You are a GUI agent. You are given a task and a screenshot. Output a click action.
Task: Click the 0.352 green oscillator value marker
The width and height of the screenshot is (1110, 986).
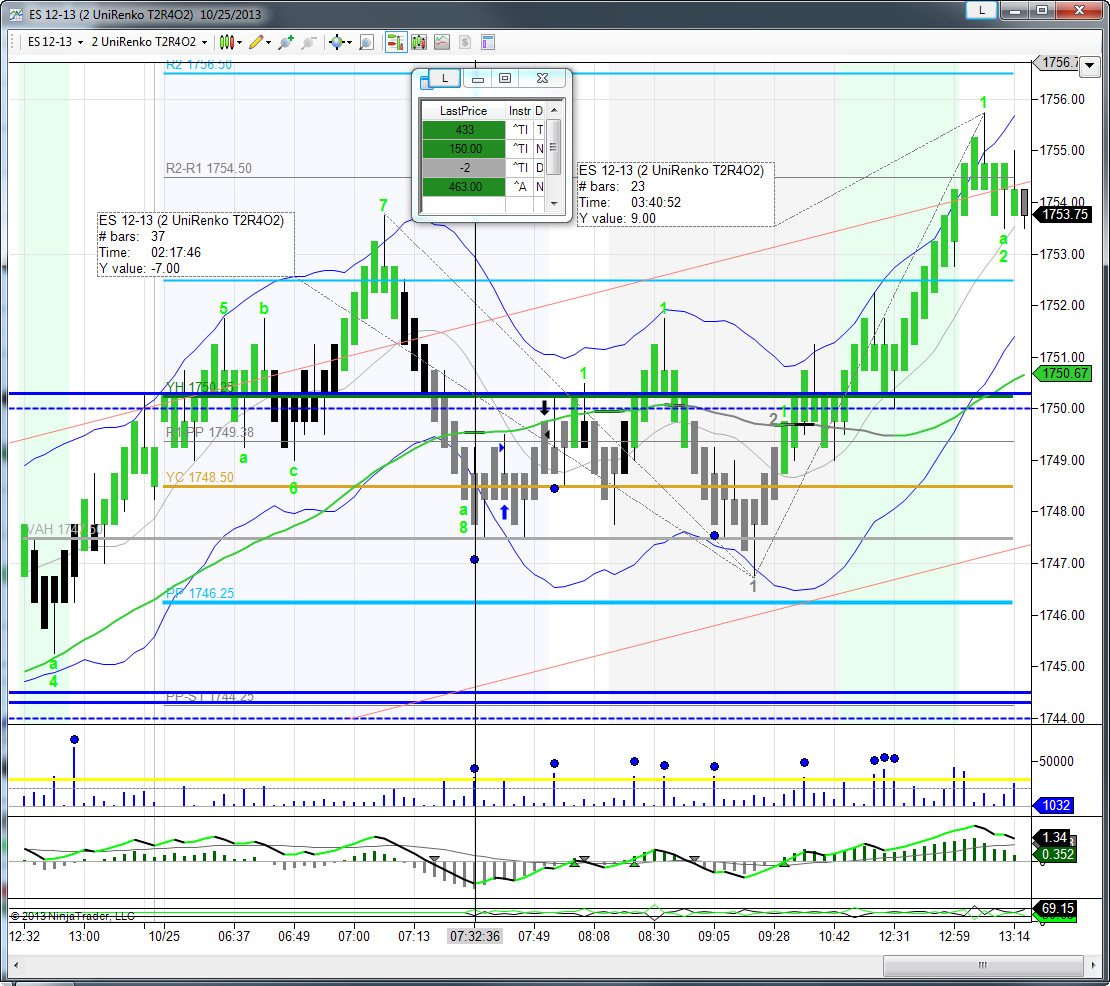(x=1056, y=855)
